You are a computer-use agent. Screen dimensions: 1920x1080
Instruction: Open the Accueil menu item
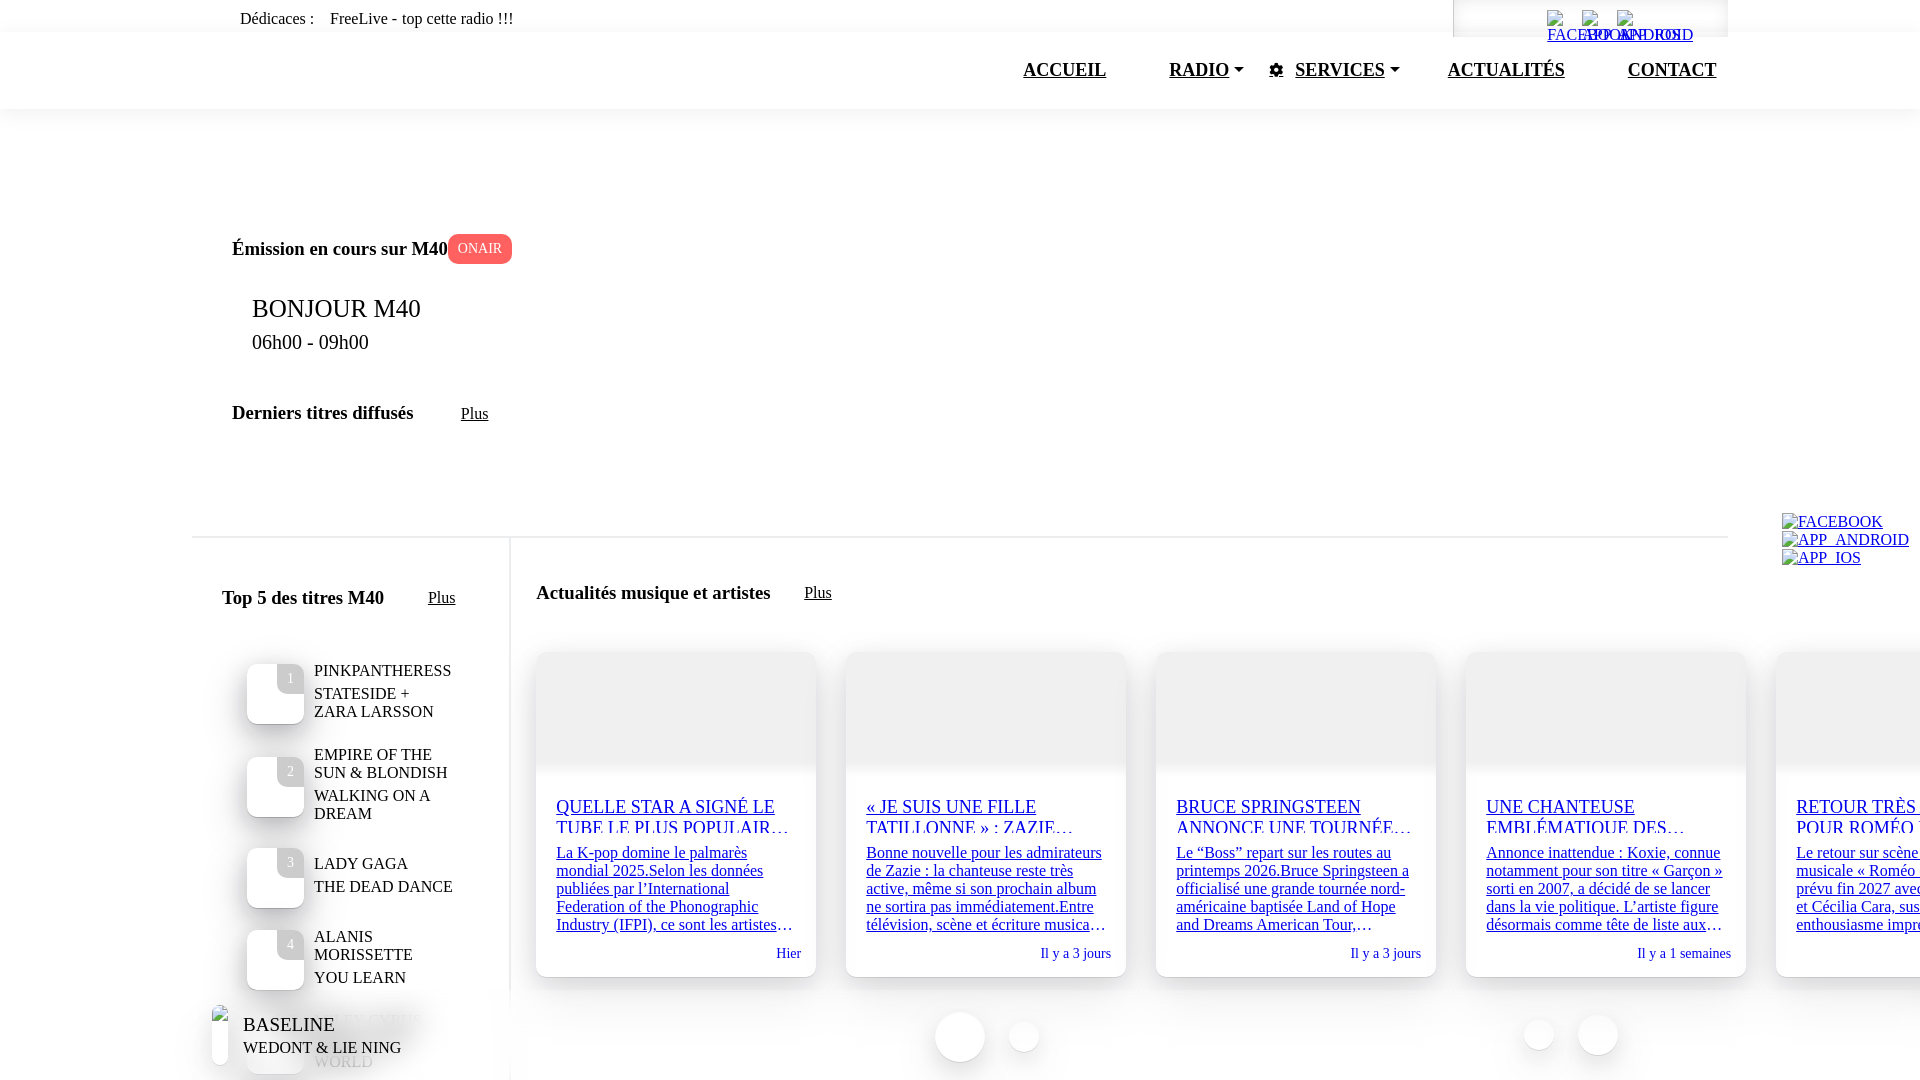click(1064, 70)
